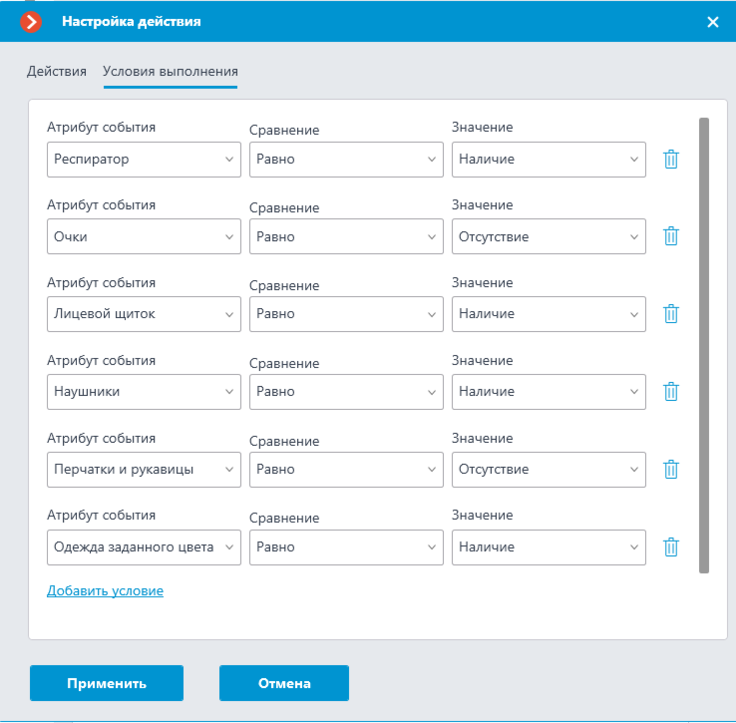Open the Одежда заданного цвета attribute dropdown
This screenshot has height=723, width=736.
(144, 547)
